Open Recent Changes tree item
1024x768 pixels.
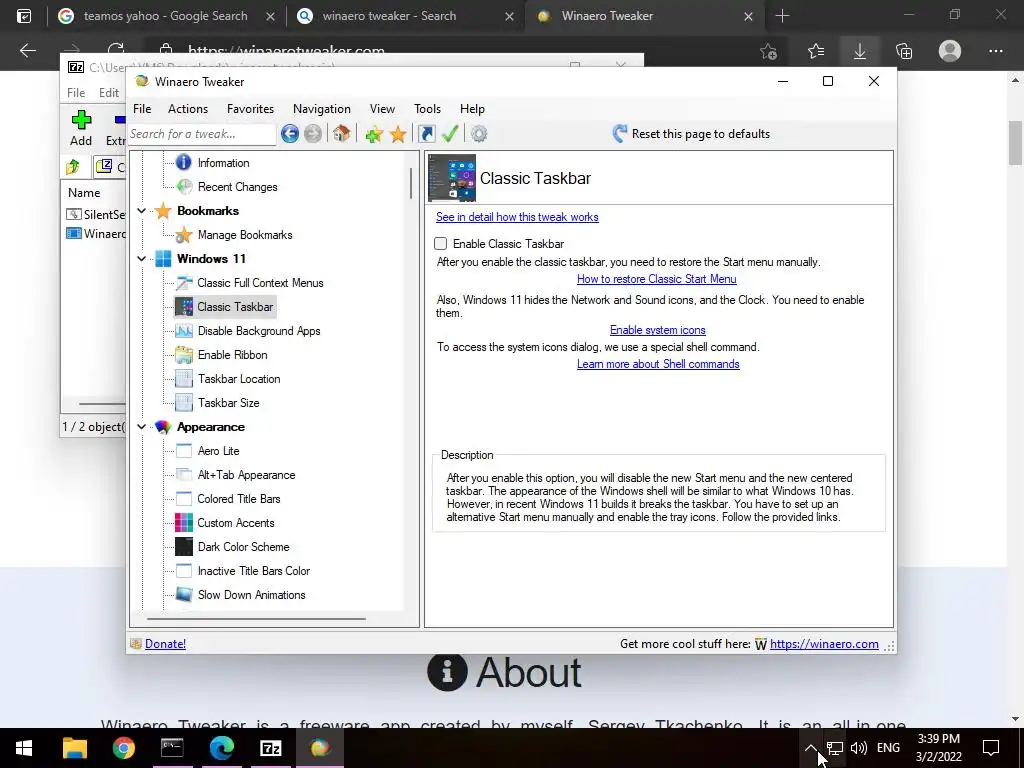237,187
